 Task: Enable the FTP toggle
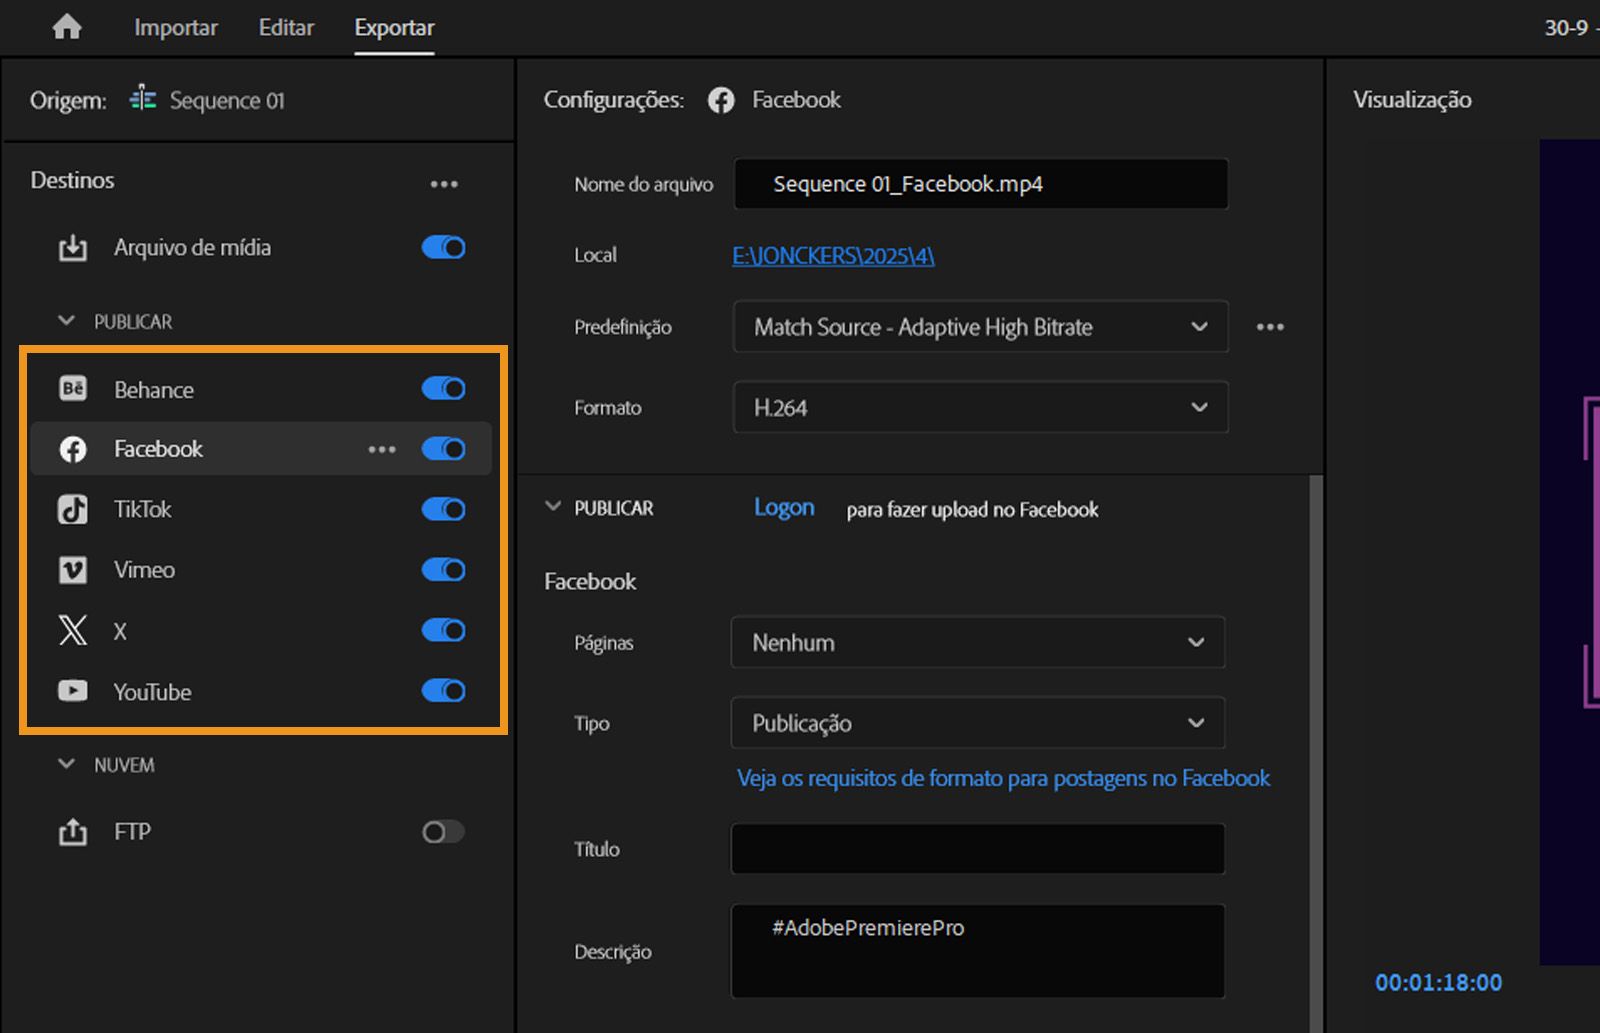(x=443, y=831)
